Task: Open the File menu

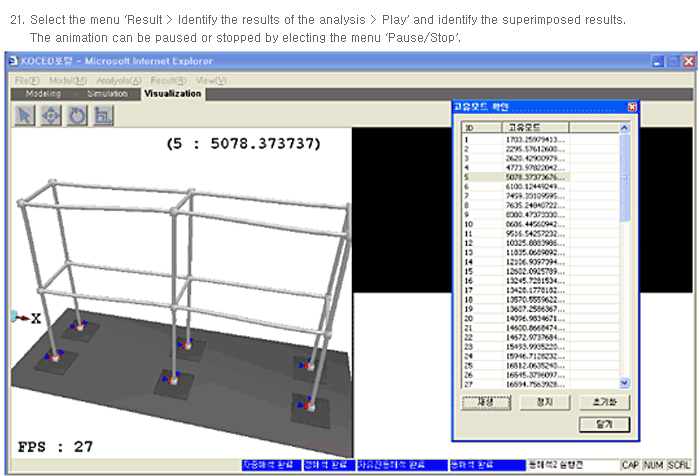Action: pos(27,80)
